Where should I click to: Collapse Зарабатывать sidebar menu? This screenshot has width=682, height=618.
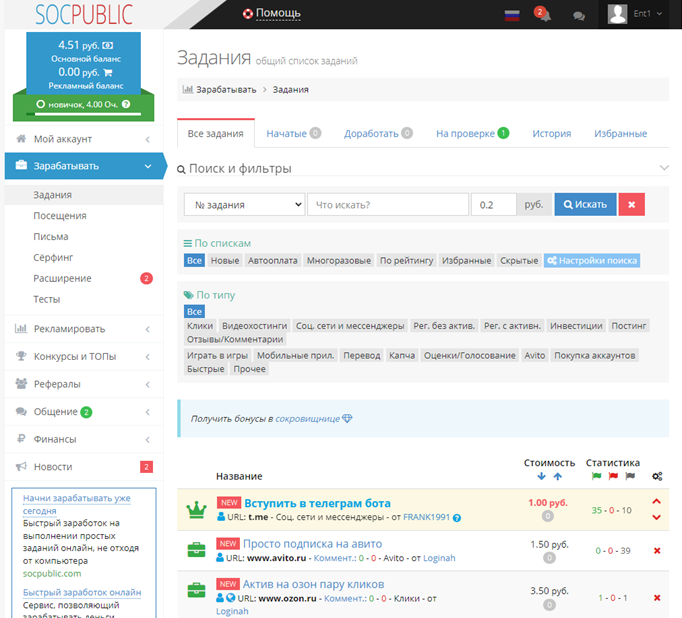coord(84,166)
